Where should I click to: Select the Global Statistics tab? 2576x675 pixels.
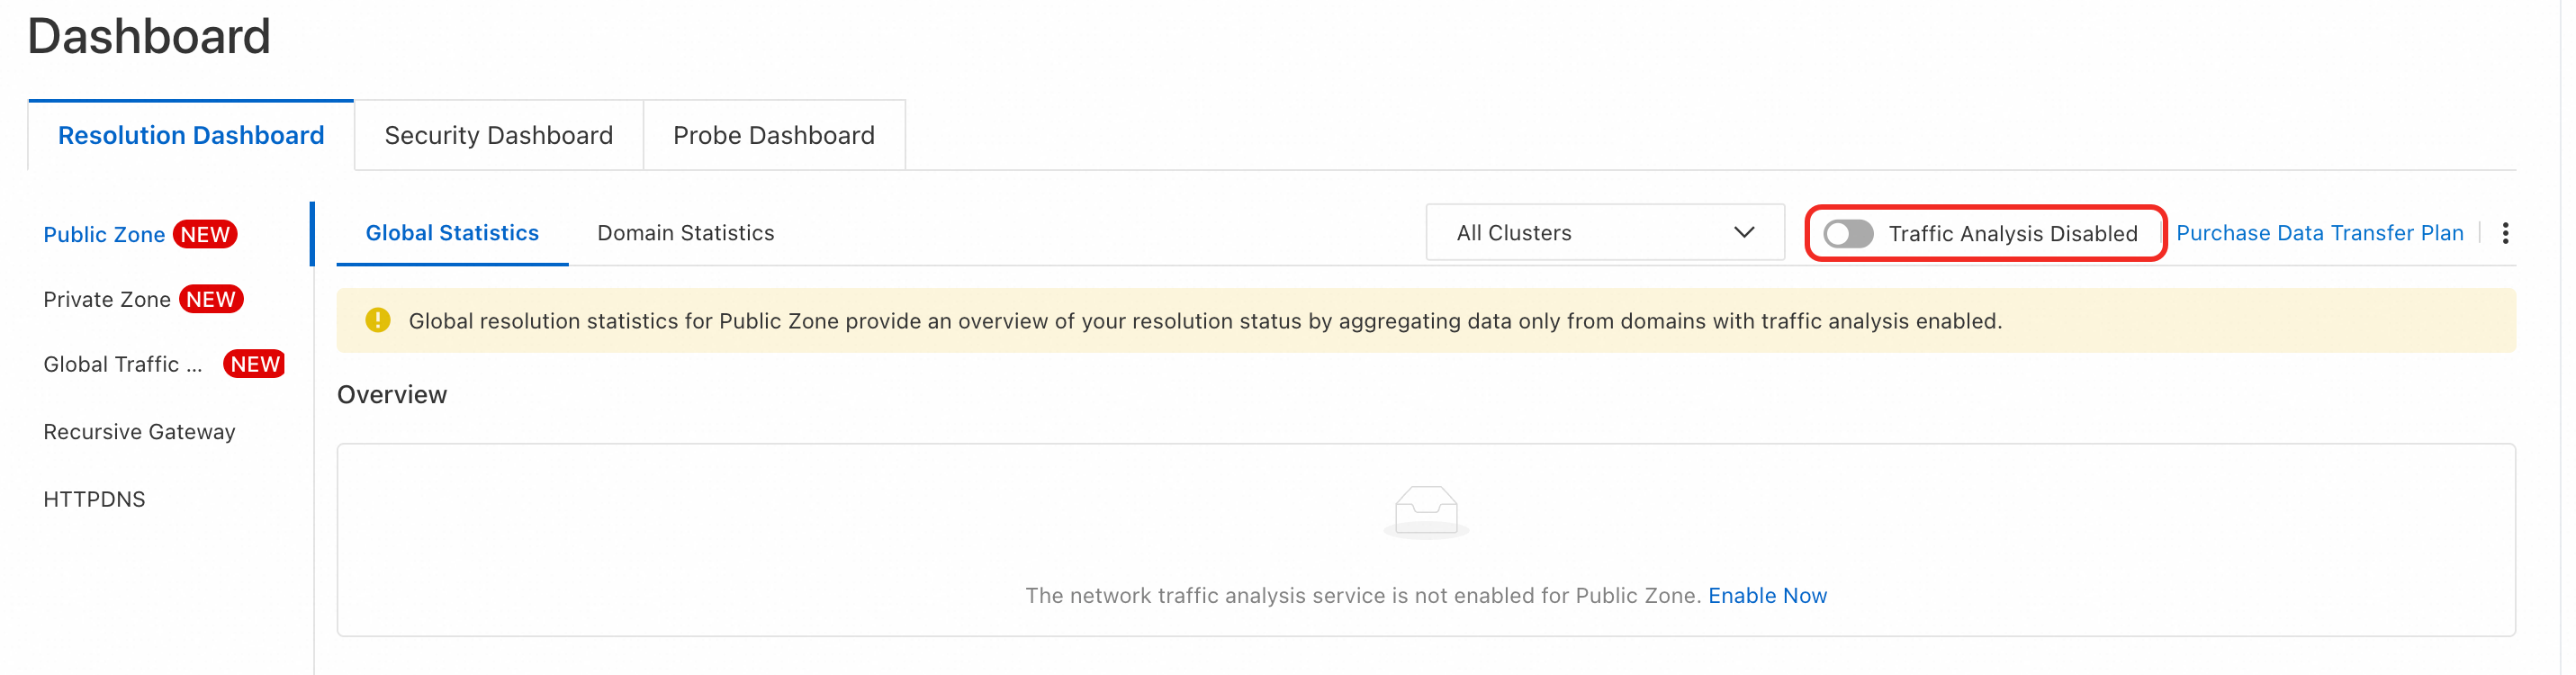point(452,233)
